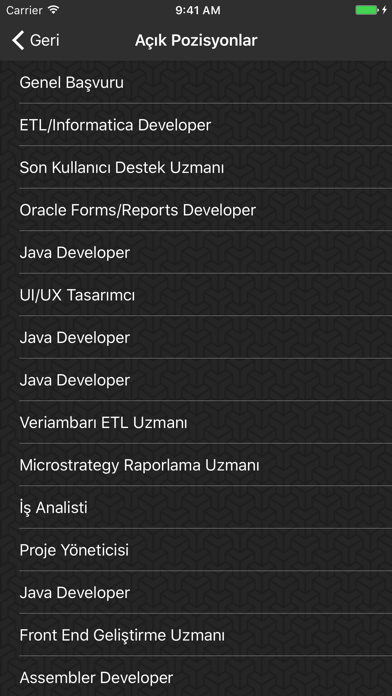
Task: Open Java Developer below Proje Yöneticisi
Action: (196, 593)
